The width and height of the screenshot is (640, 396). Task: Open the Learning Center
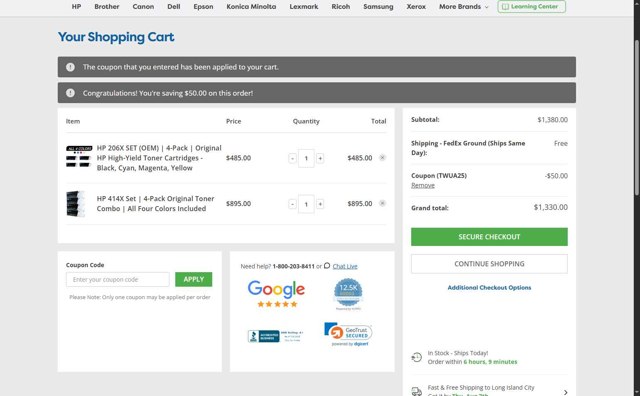[531, 7]
